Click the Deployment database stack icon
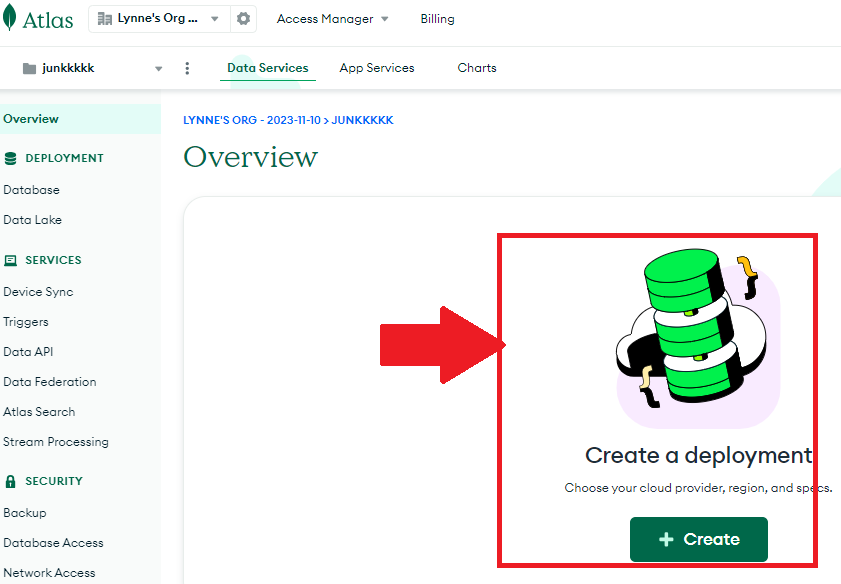841x584 pixels. click(x=11, y=158)
